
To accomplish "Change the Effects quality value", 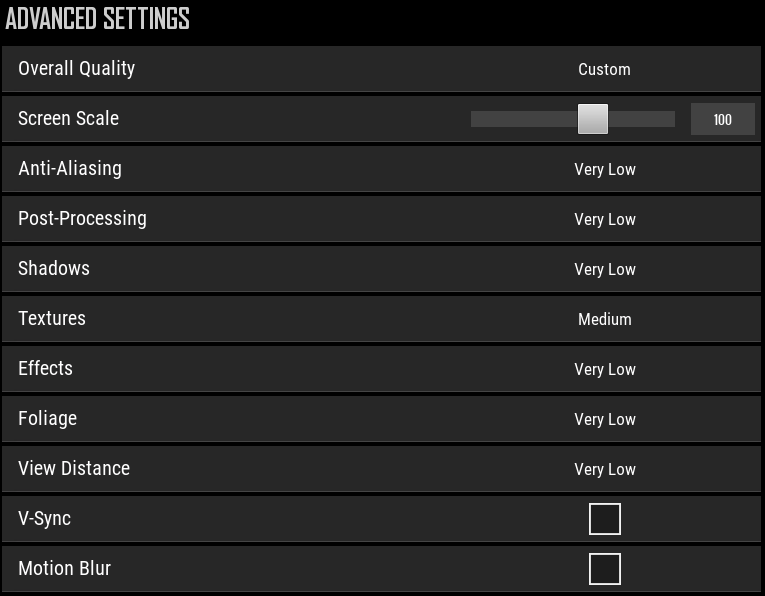I will (x=605, y=369).
